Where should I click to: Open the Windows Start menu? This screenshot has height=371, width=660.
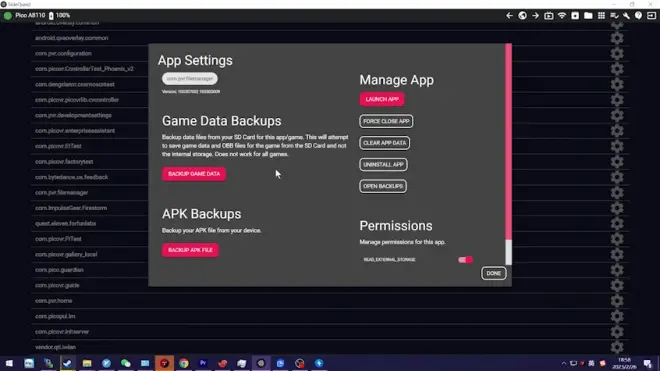9,363
